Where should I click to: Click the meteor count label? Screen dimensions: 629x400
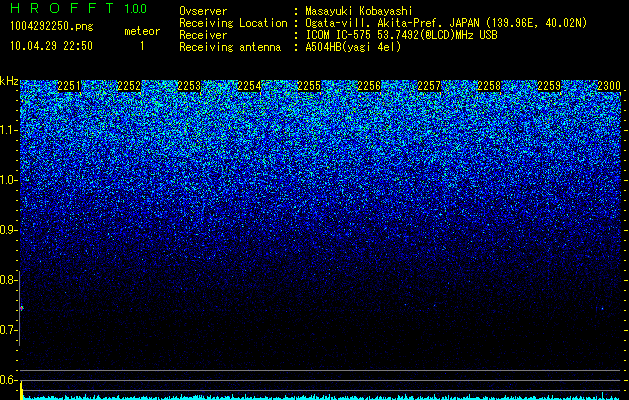[x=142, y=31]
